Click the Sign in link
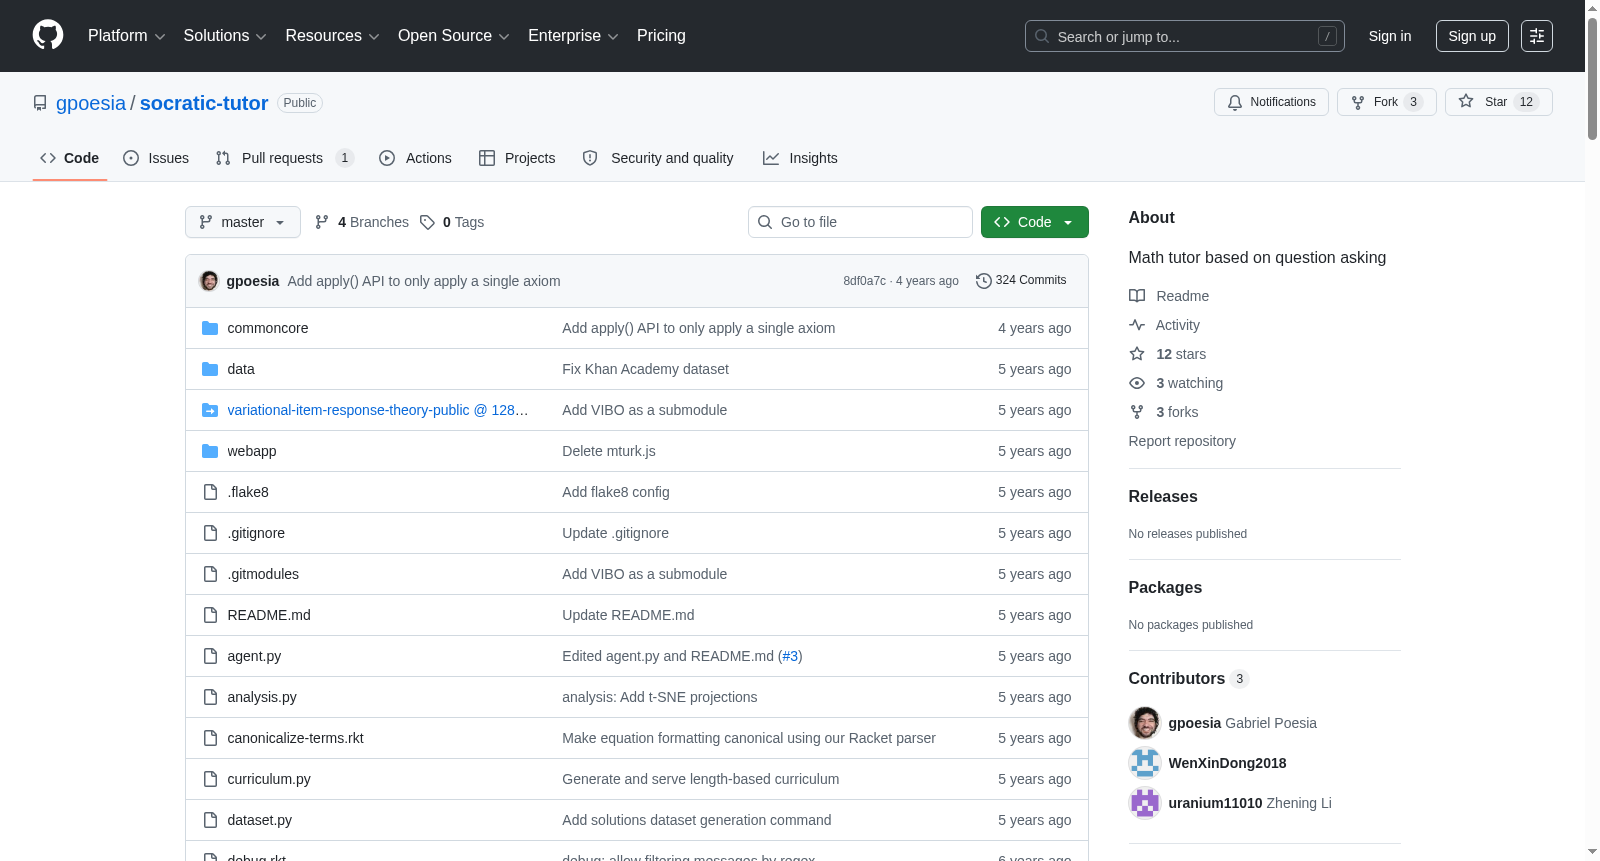Image resolution: width=1600 pixels, height=861 pixels. pyautogui.click(x=1390, y=36)
